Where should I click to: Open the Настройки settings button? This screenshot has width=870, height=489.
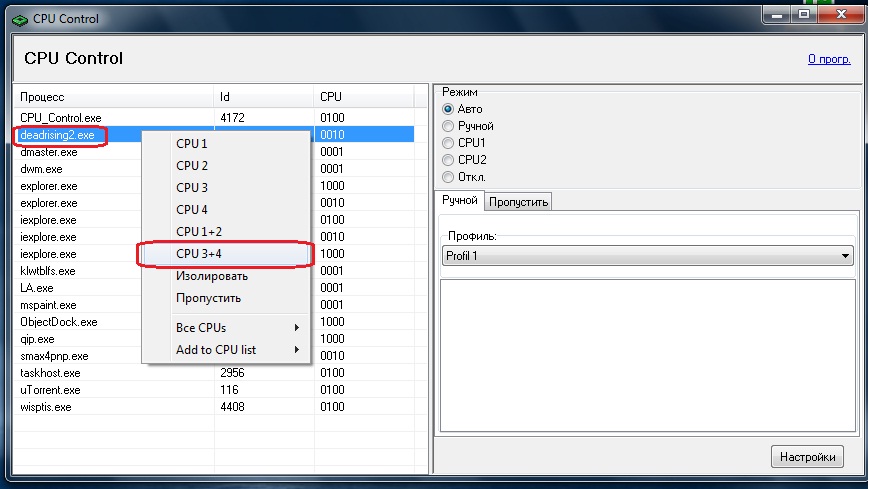click(x=807, y=457)
